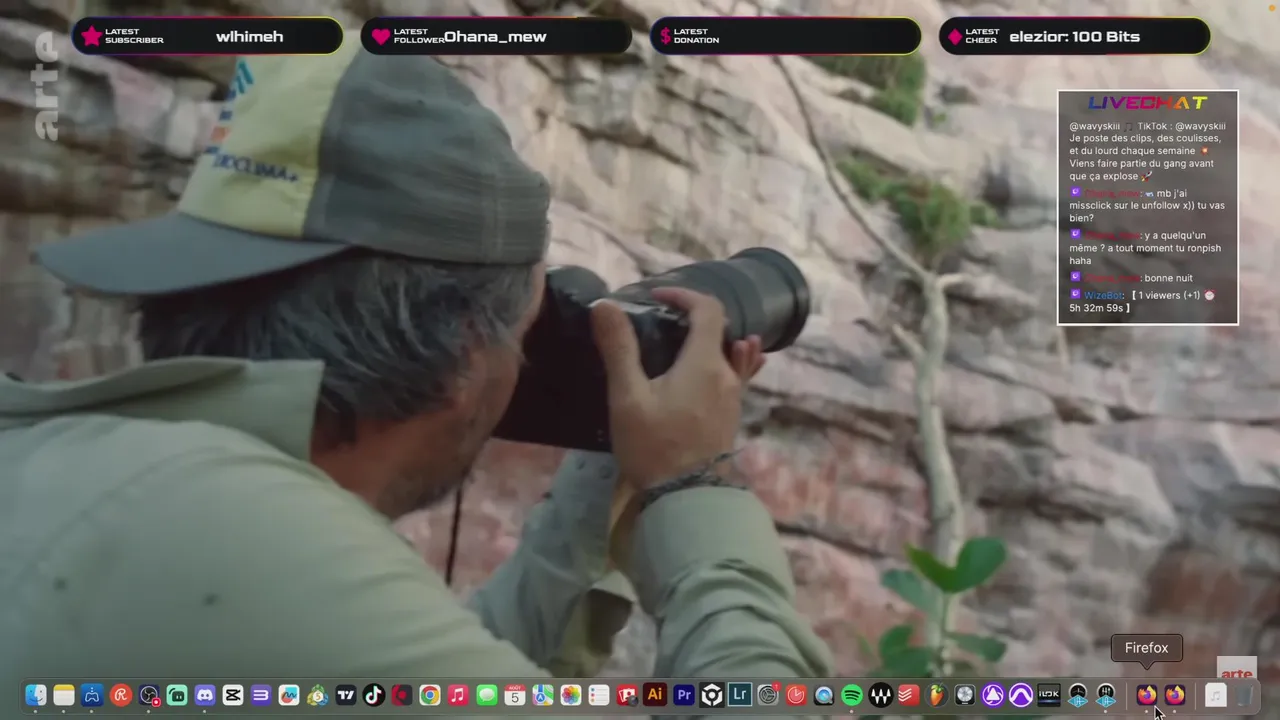Image resolution: width=1280 pixels, height=720 pixels.
Task: Open the UAD meter knob icon
Action: tap(1078, 695)
